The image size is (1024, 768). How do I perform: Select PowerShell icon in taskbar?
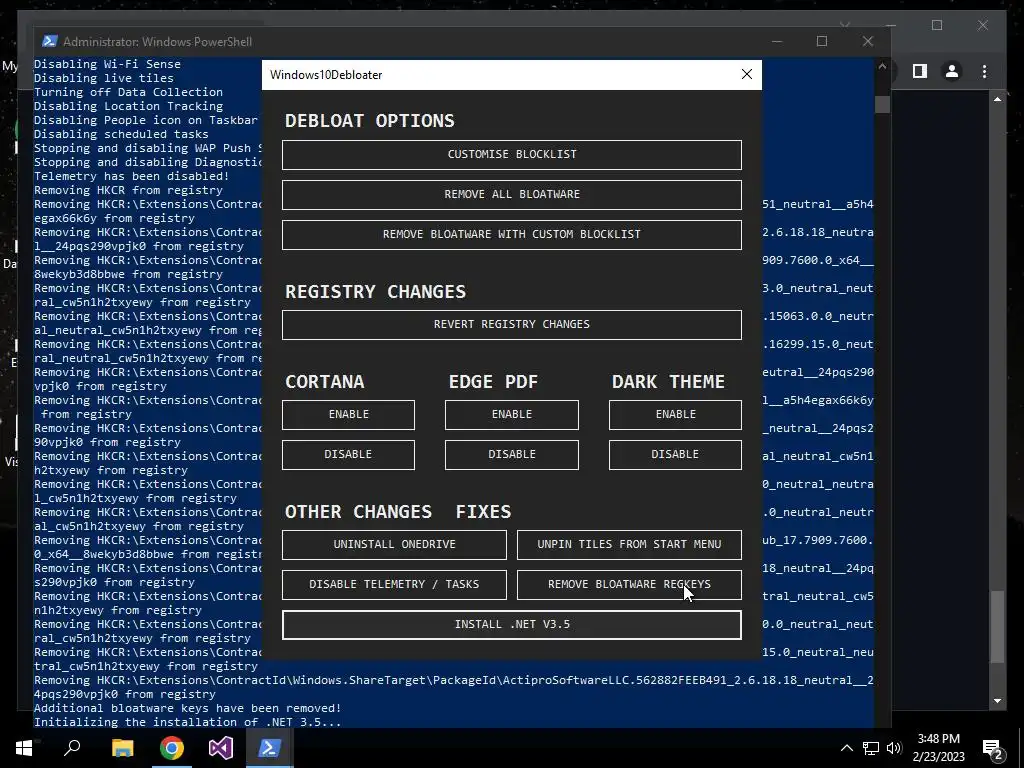coord(270,748)
